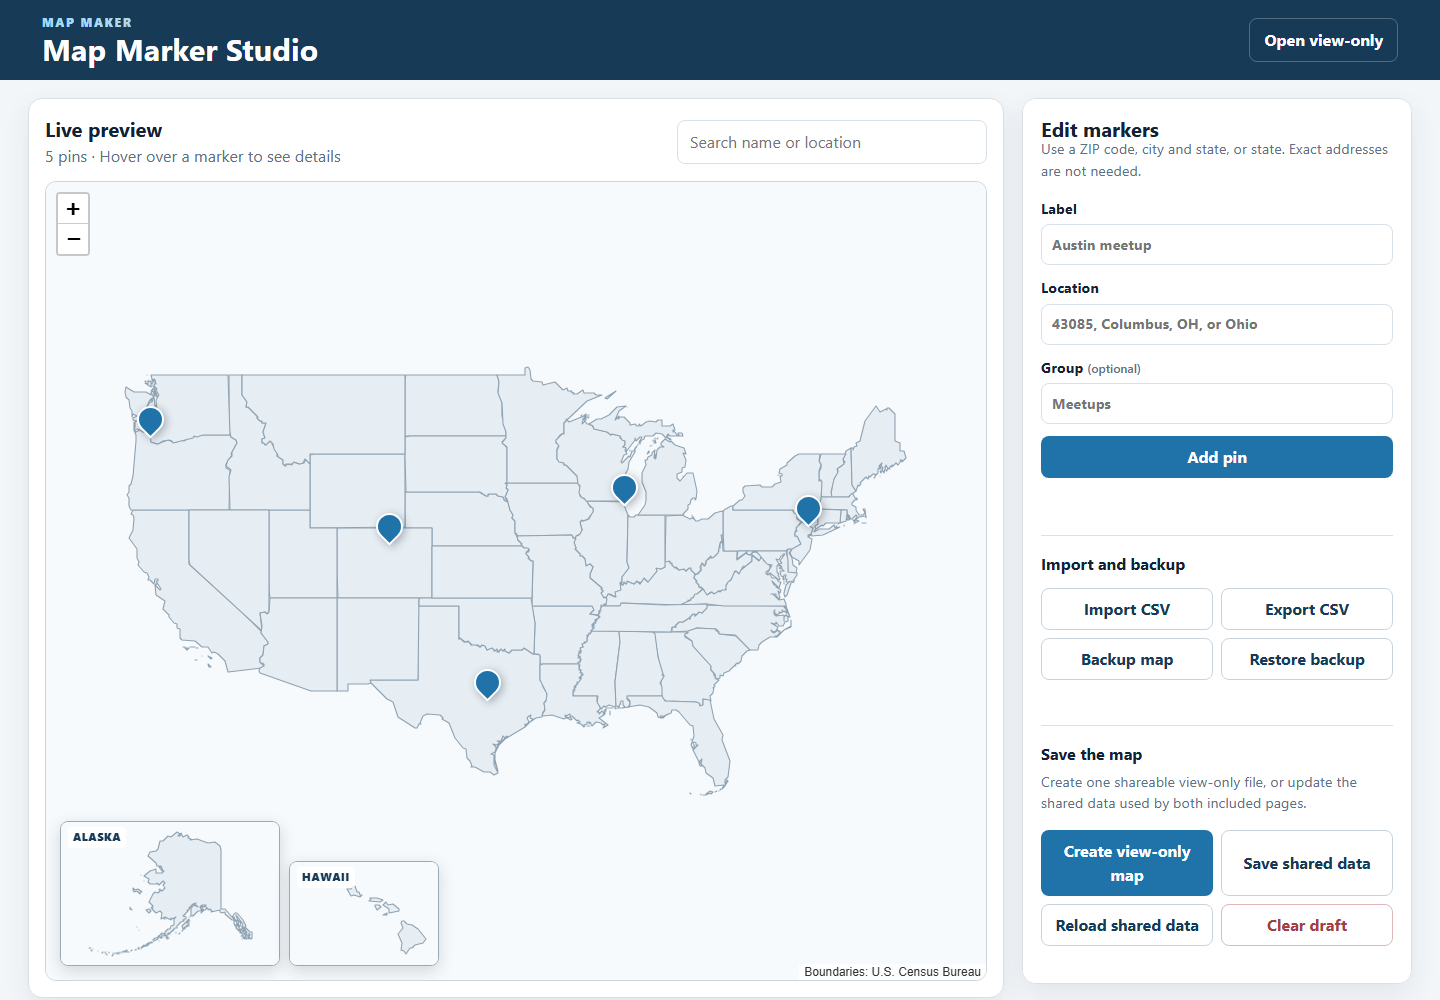Import markers from CSV

pyautogui.click(x=1127, y=609)
